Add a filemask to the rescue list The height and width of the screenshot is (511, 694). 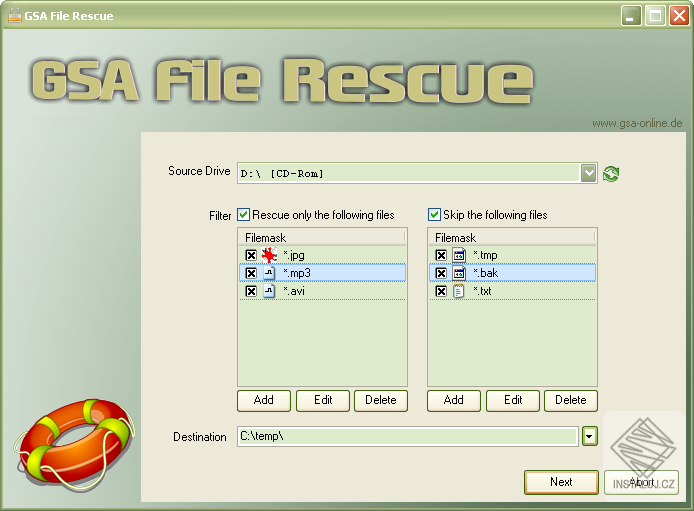264,400
